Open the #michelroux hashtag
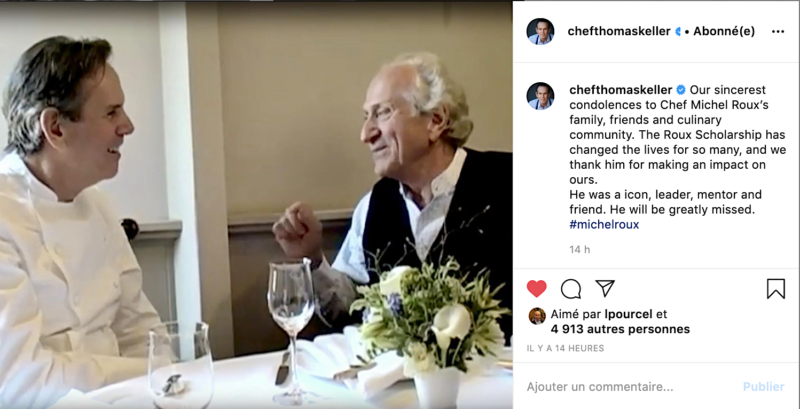 point(604,224)
